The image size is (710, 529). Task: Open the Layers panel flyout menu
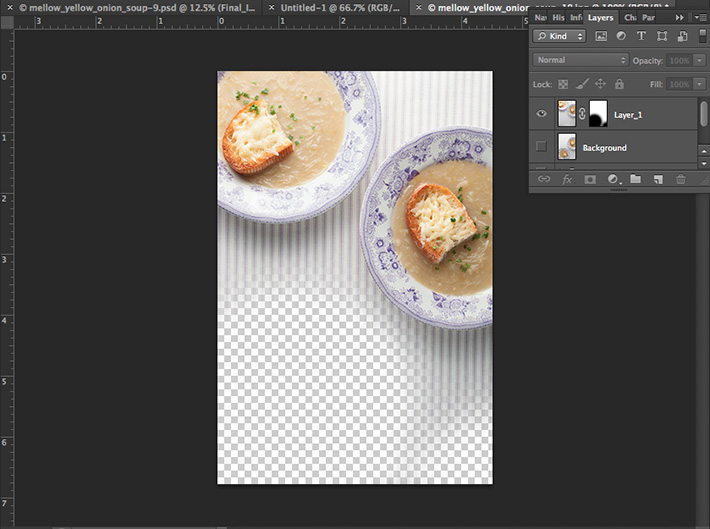point(698,17)
